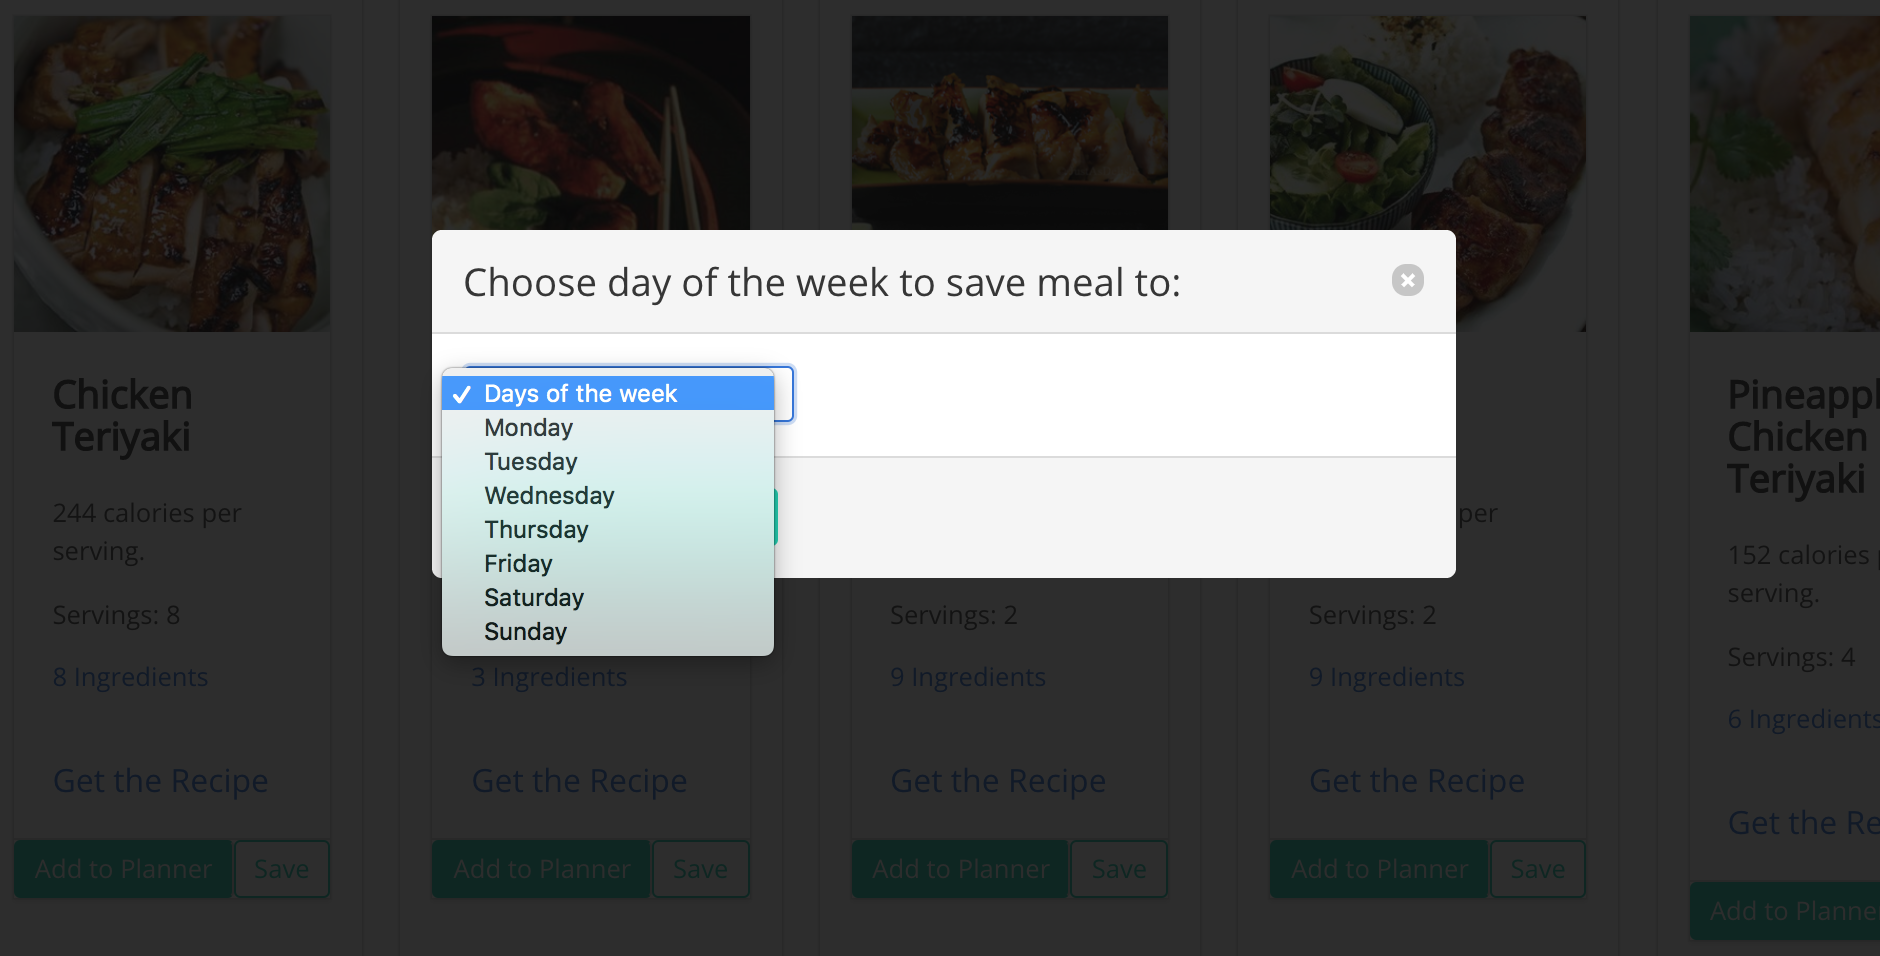Click Save button on Chicken Teriyaki card

coord(282,869)
